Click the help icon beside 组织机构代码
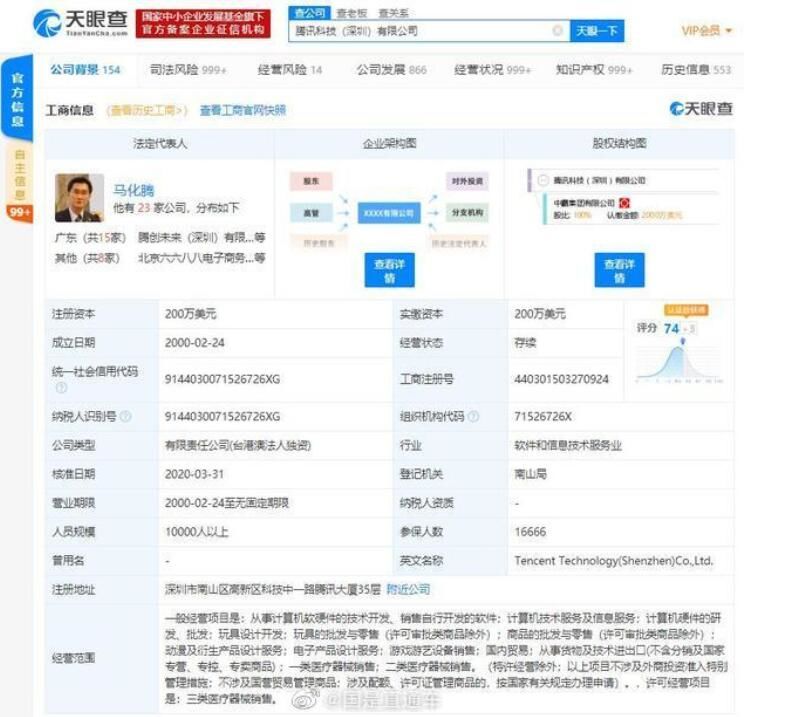 (472, 416)
